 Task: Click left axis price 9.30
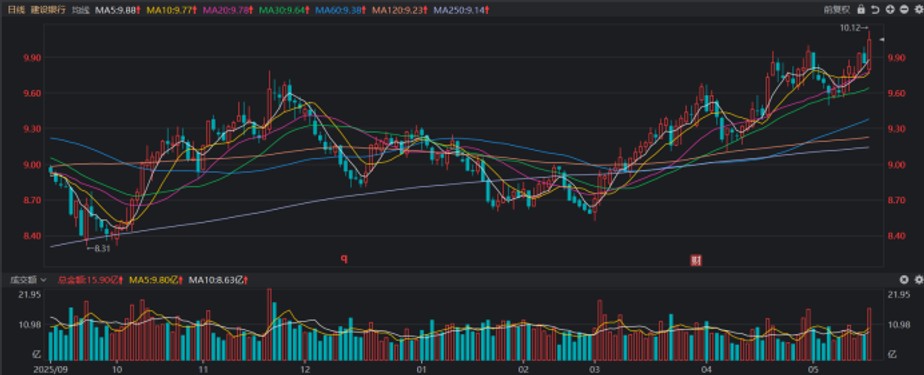click(x=32, y=129)
